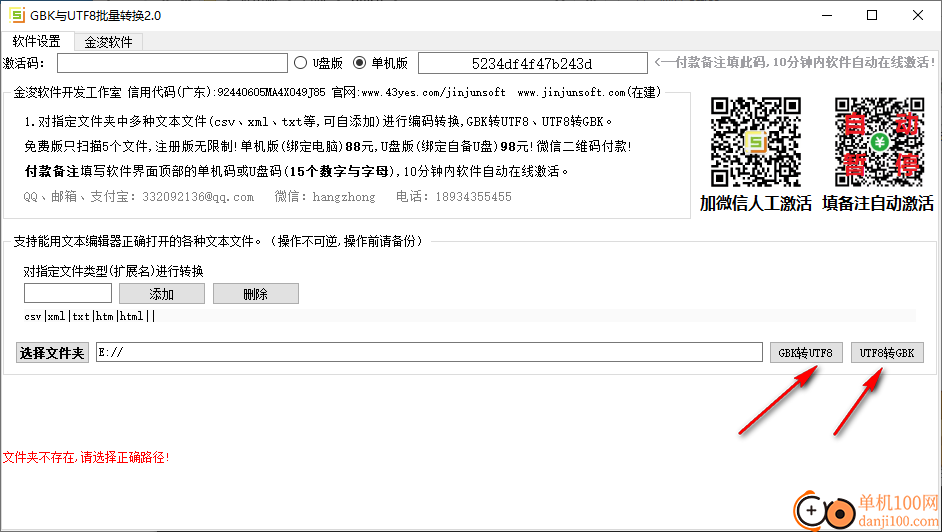
Task: Click the WeChat ID hangzhong
Action: 344,197
